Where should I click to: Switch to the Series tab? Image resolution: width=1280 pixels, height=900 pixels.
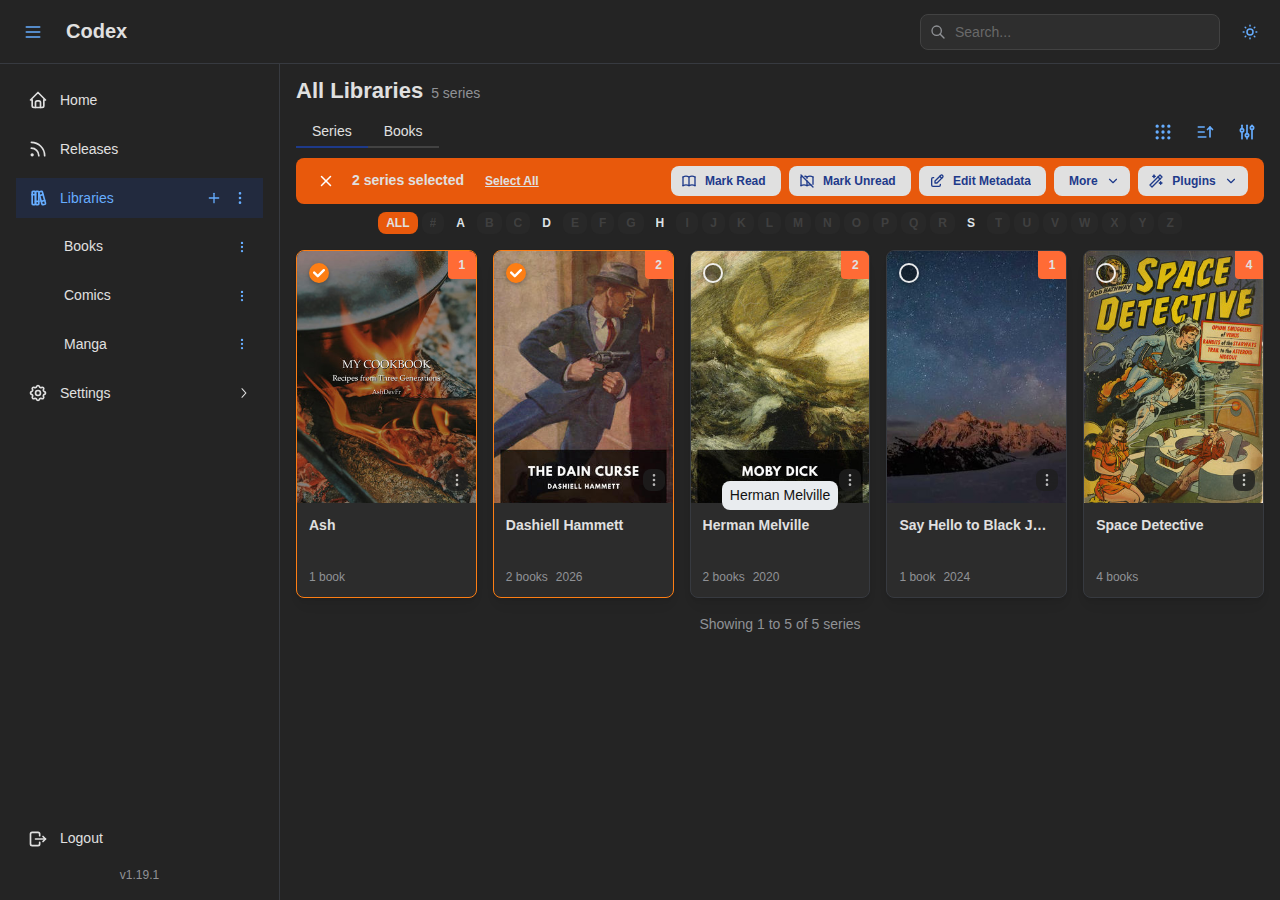[332, 131]
